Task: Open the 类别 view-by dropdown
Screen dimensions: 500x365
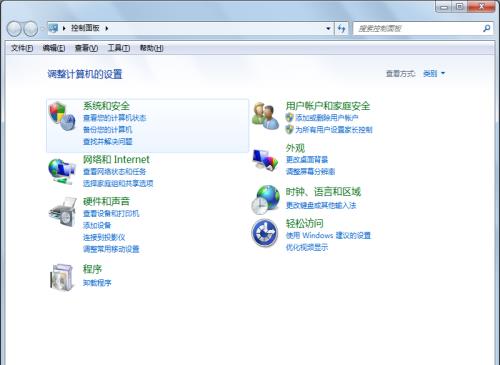Action: pos(434,73)
